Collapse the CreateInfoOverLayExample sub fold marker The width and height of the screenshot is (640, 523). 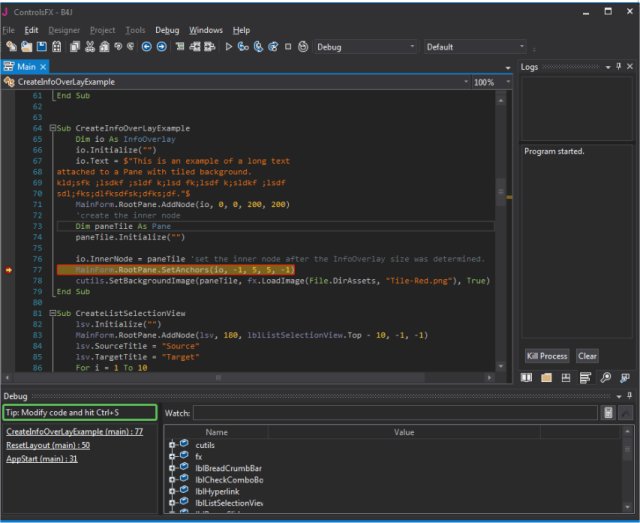pyautogui.click(x=52, y=129)
